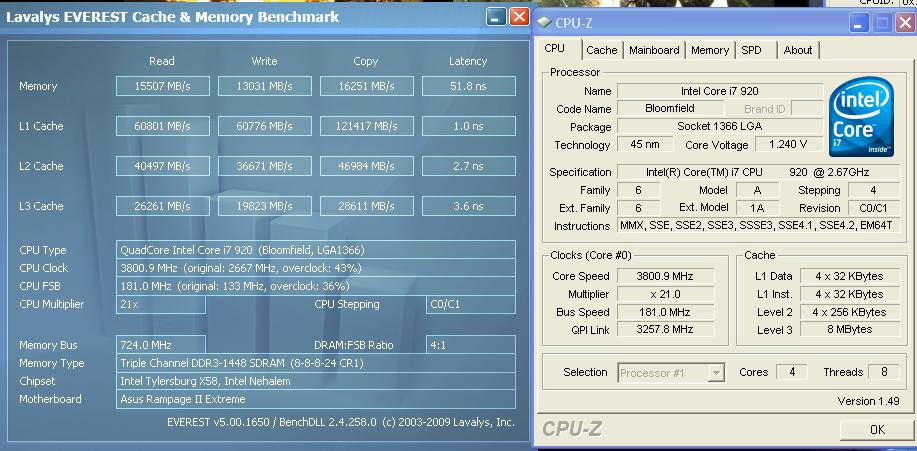The width and height of the screenshot is (917, 451).
Task: Click the CPU-Z Specification field
Action: (759, 172)
